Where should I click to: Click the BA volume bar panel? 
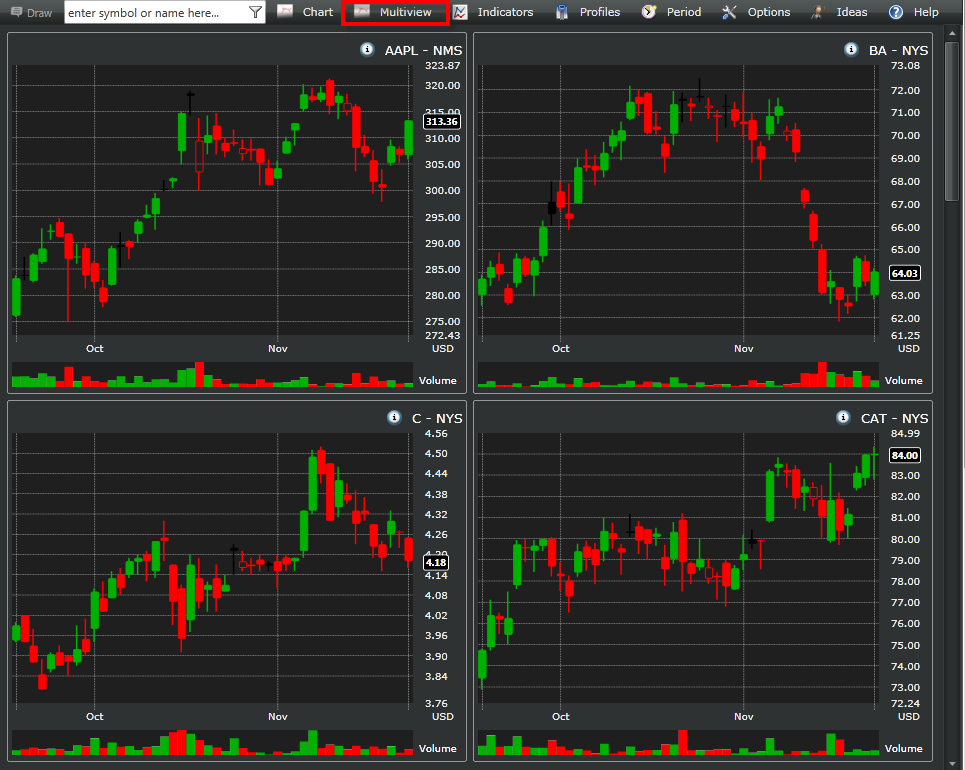click(678, 374)
